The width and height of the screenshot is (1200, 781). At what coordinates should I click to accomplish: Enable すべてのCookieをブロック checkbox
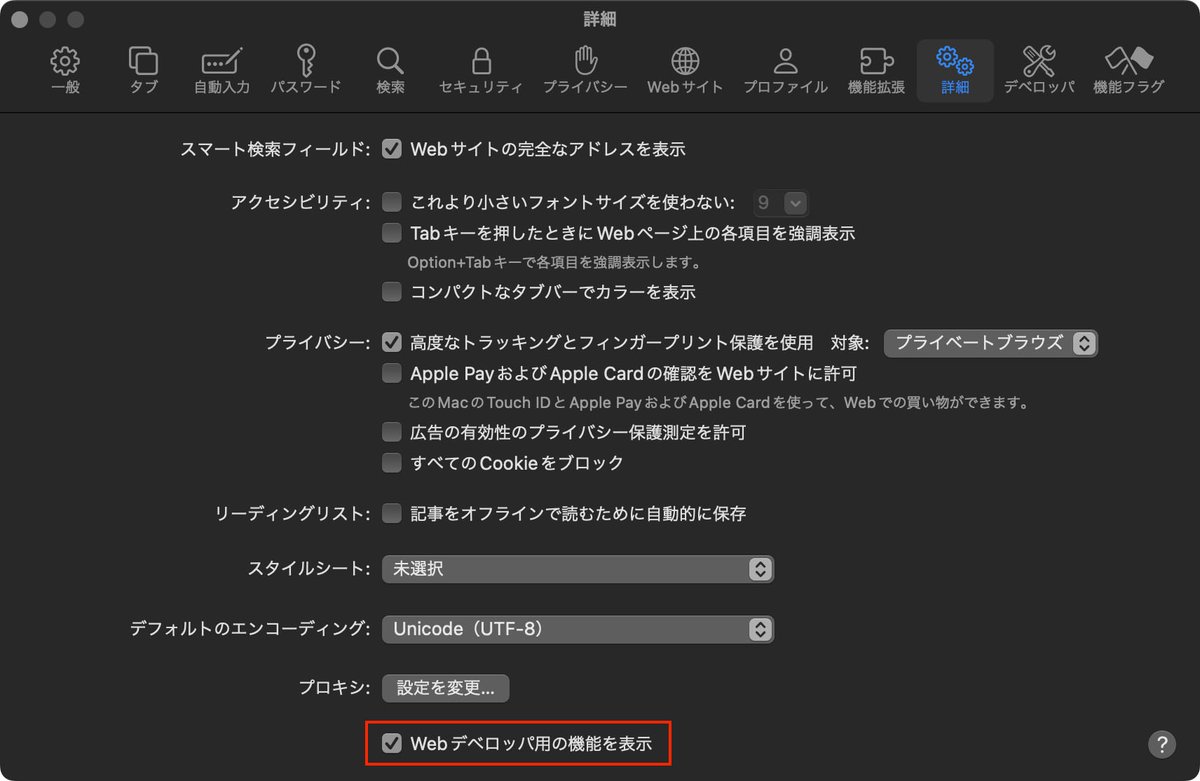pyautogui.click(x=392, y=462)
